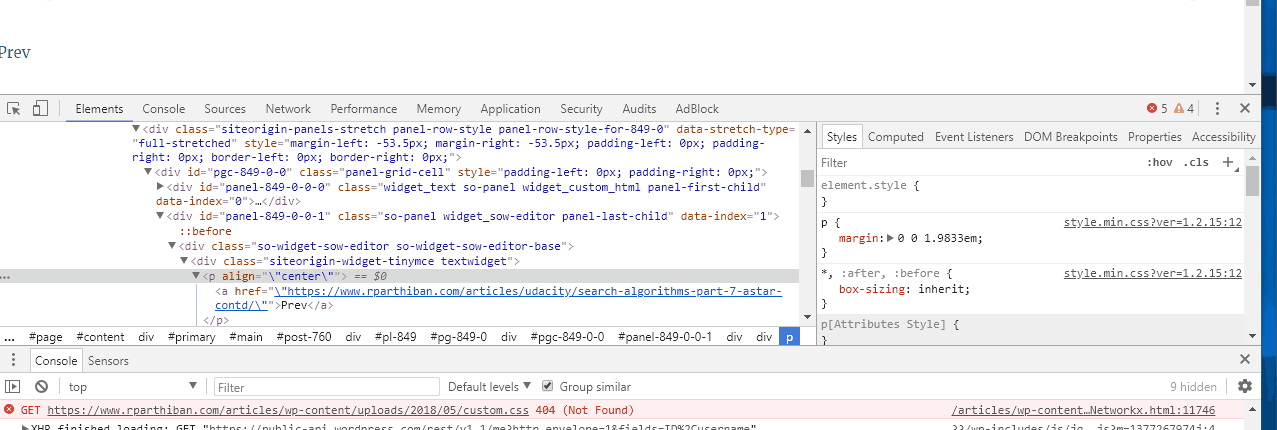Collapse the panel-849-0-0-1 div node
The image size is (1277, 430).
coord(161,216)
